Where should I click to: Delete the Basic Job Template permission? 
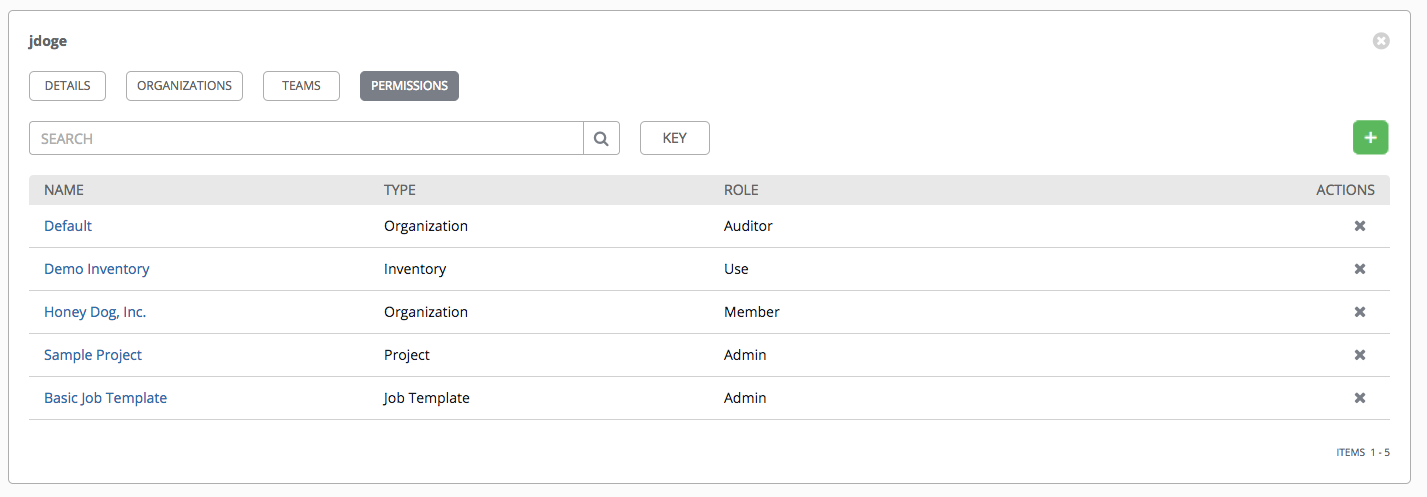pyautogui.click(x=1359, y=398)
